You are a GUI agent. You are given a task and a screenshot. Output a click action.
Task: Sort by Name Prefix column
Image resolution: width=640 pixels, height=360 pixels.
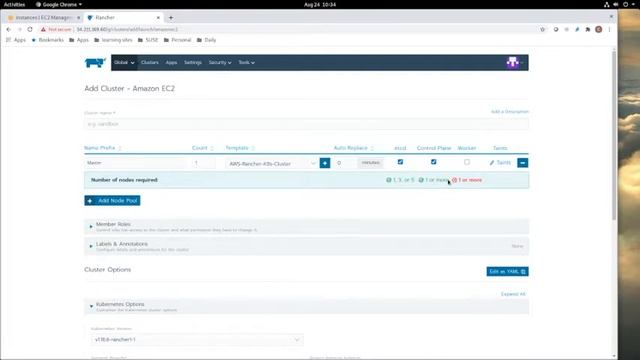[x=102, y=148]
